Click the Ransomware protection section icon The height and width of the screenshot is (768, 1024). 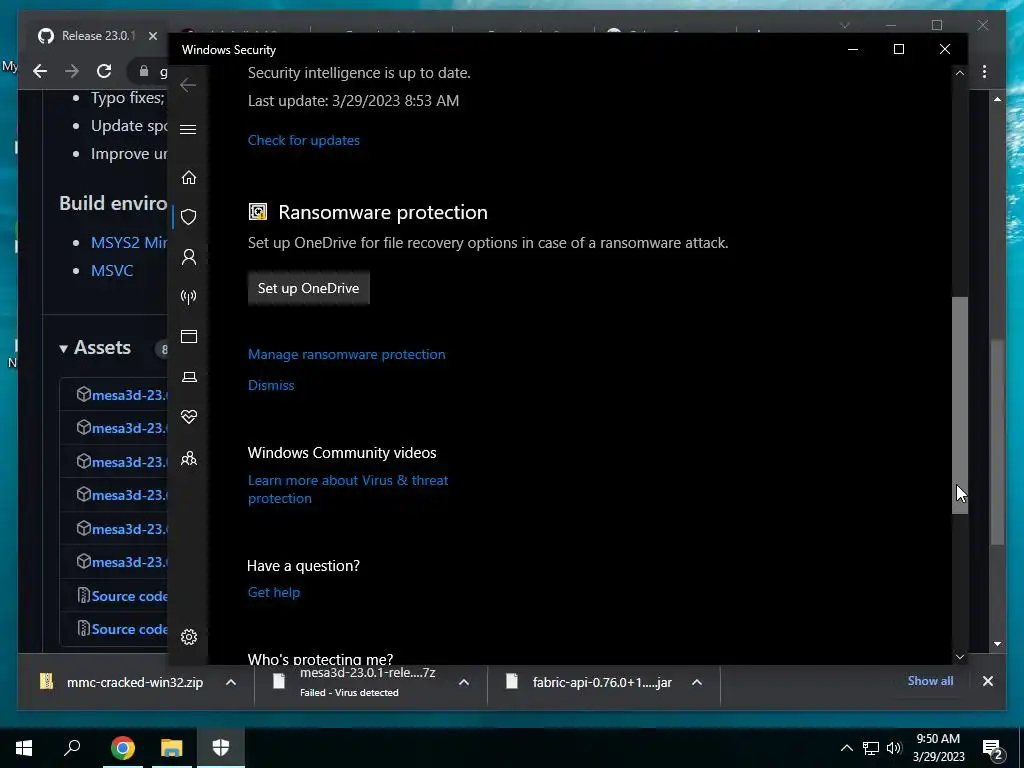(258, 212)
